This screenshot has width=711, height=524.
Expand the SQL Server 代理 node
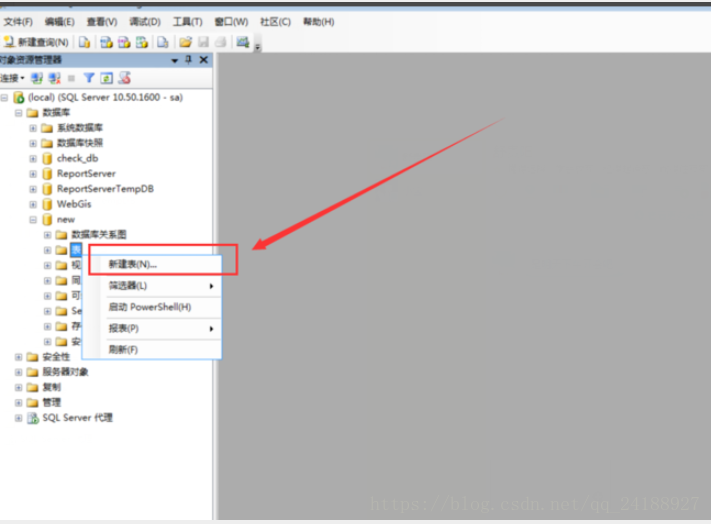point(18,418)
